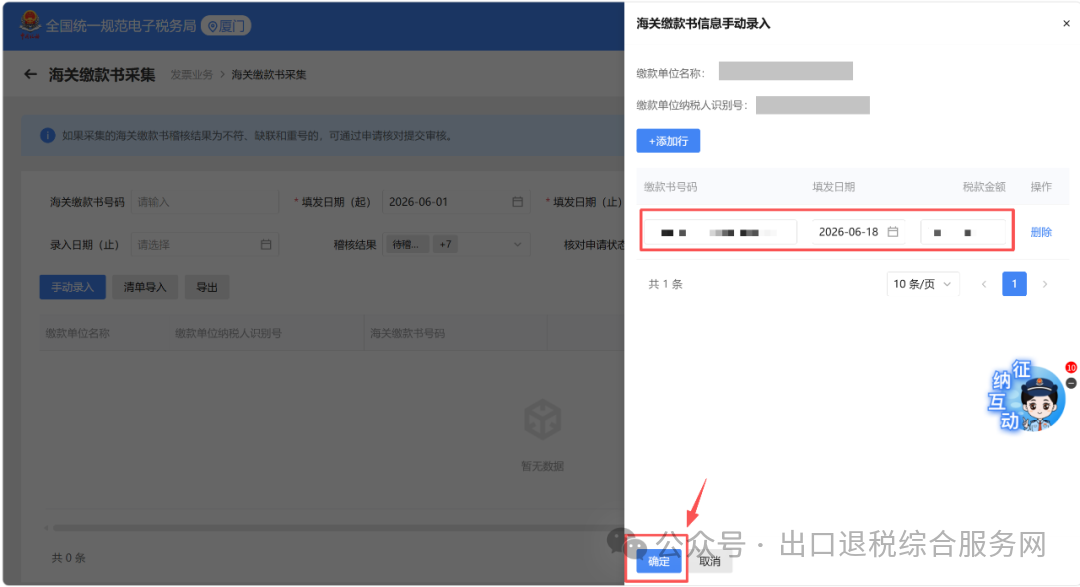Click the blue info icon in notice banner
The image size is (1080, 587).
[x=48, y=136]
